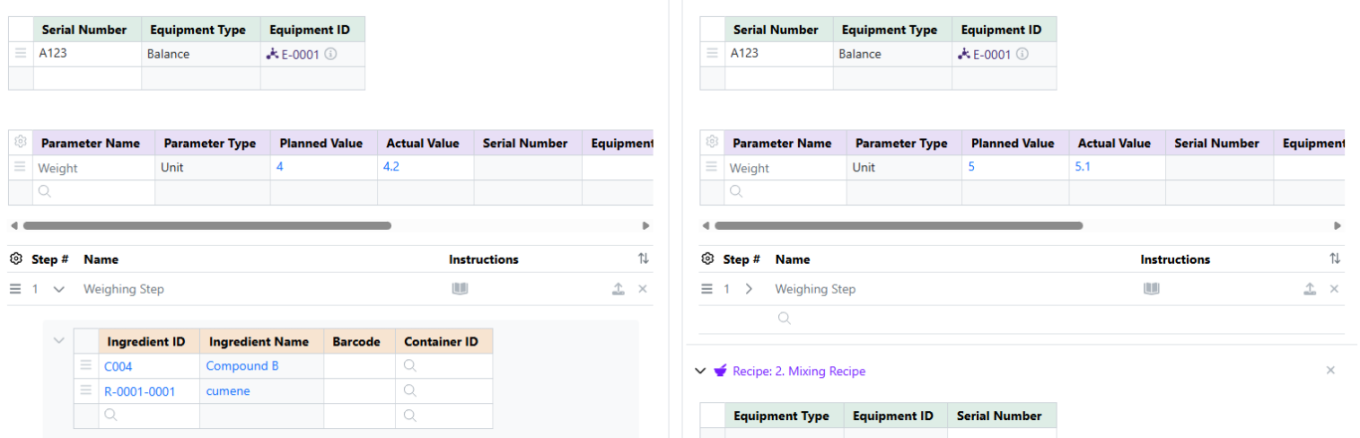The width and height of the screenshot is (1360, 438).
Task: Open ingredient link R-0001-0001
Action: (x=139, y=391)
